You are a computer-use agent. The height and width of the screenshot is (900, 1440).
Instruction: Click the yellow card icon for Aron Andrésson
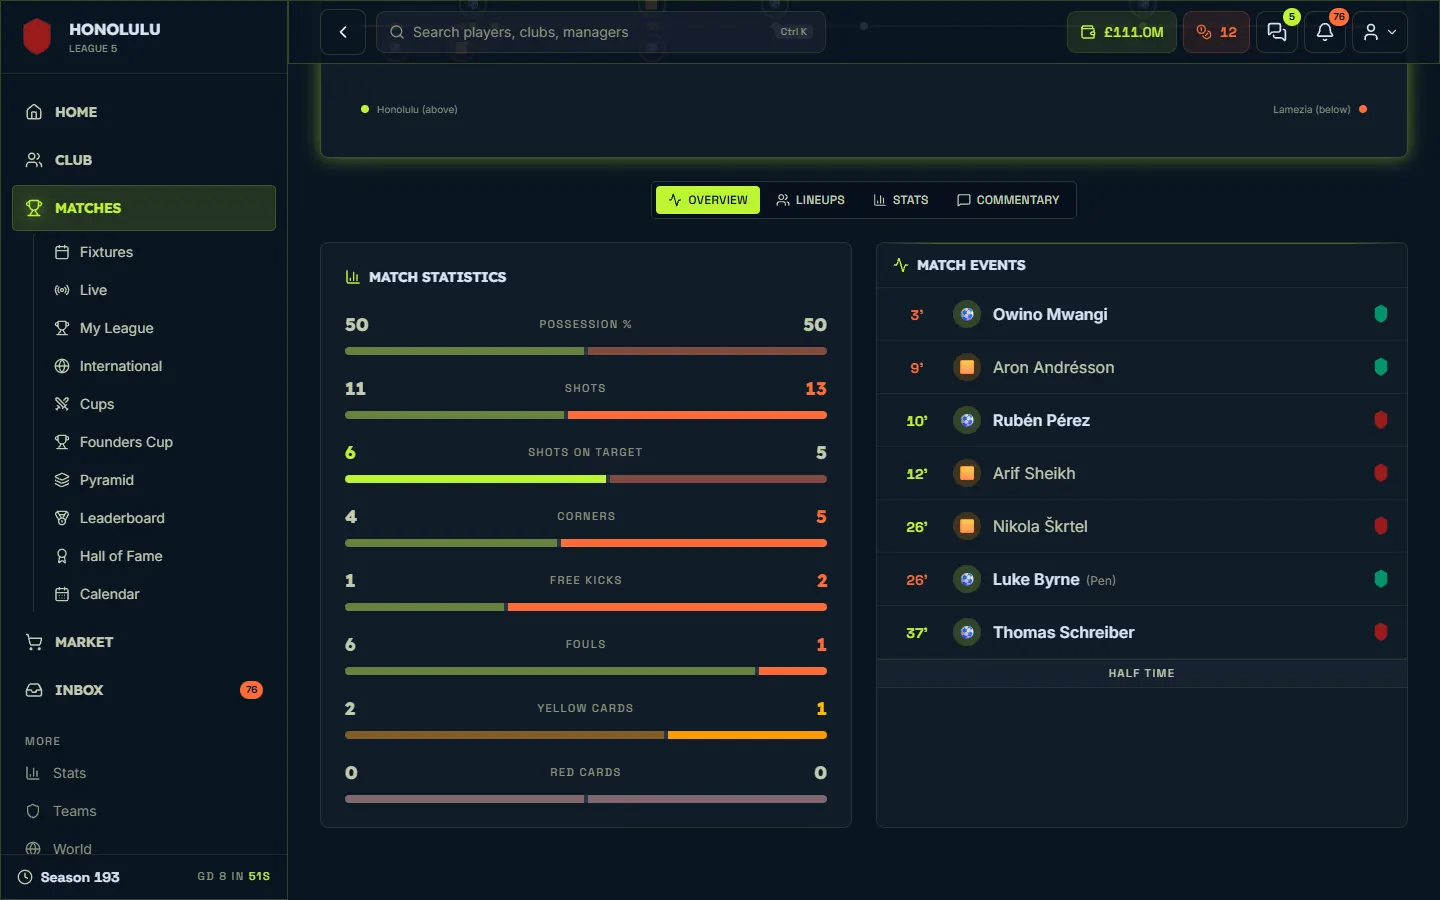967,367
